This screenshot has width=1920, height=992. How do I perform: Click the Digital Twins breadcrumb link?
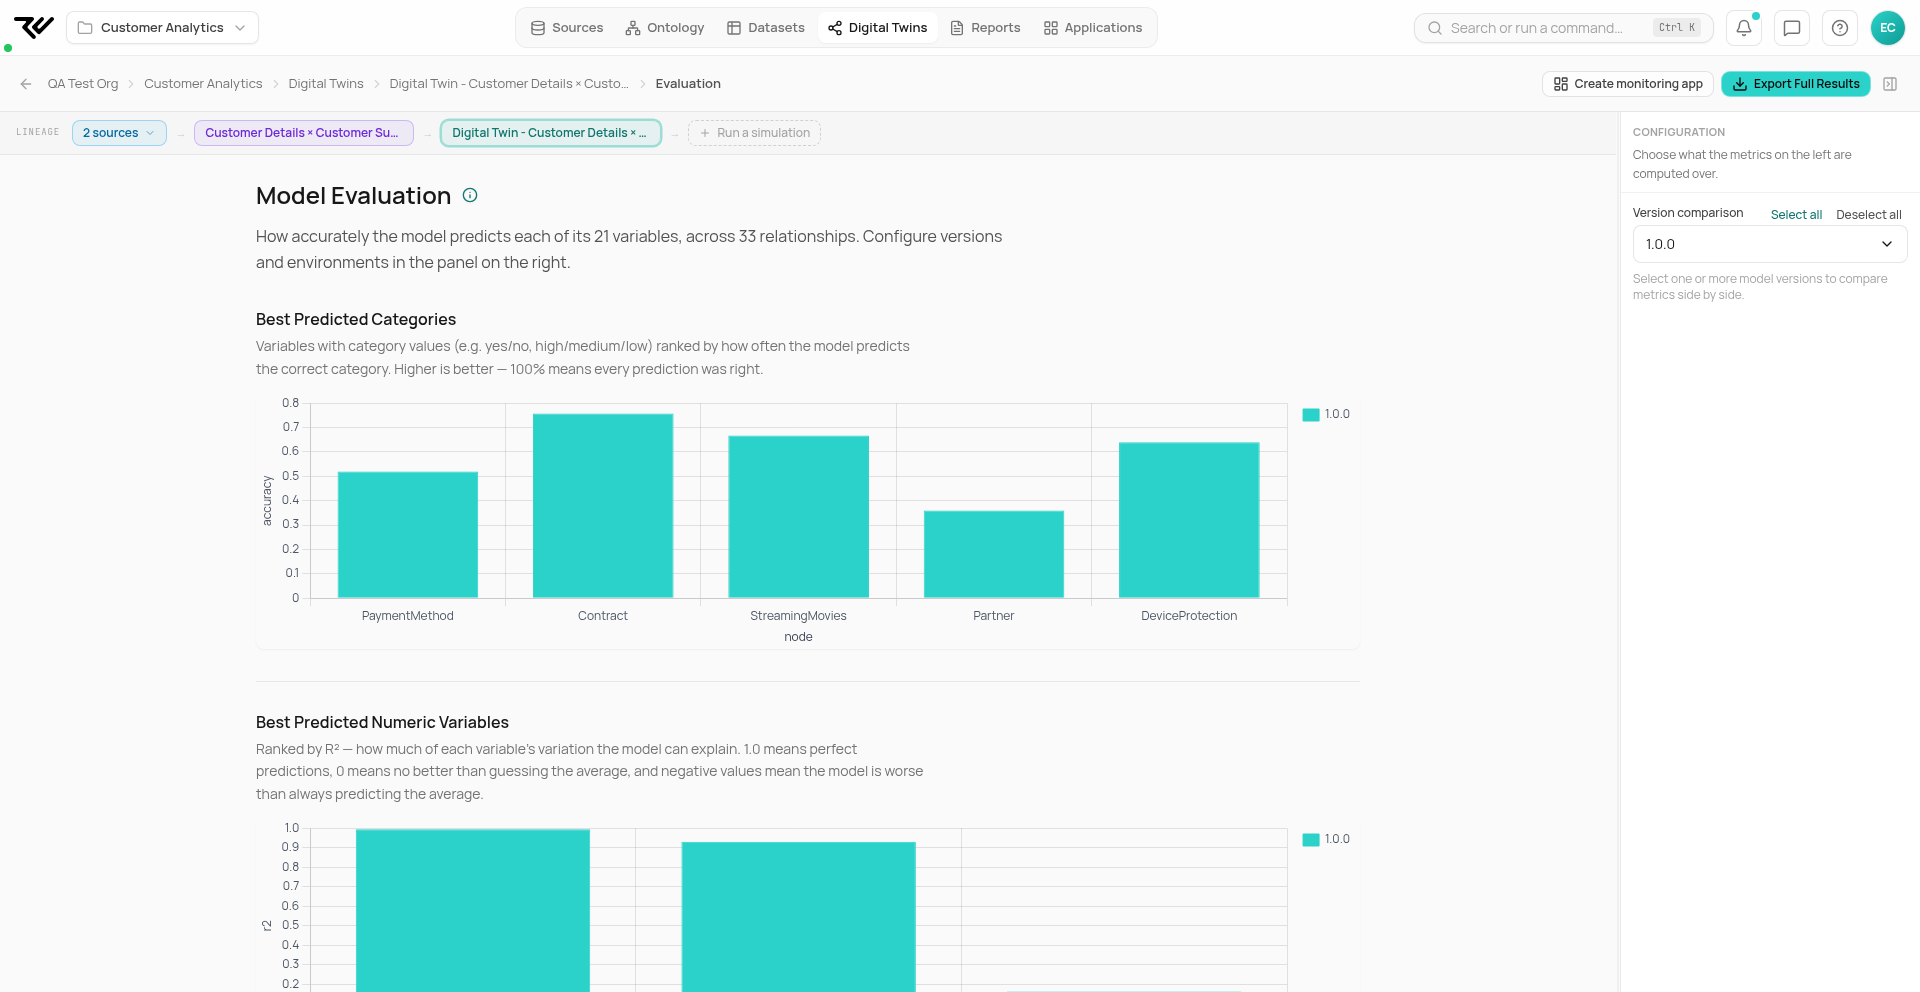tap(326, 84)
